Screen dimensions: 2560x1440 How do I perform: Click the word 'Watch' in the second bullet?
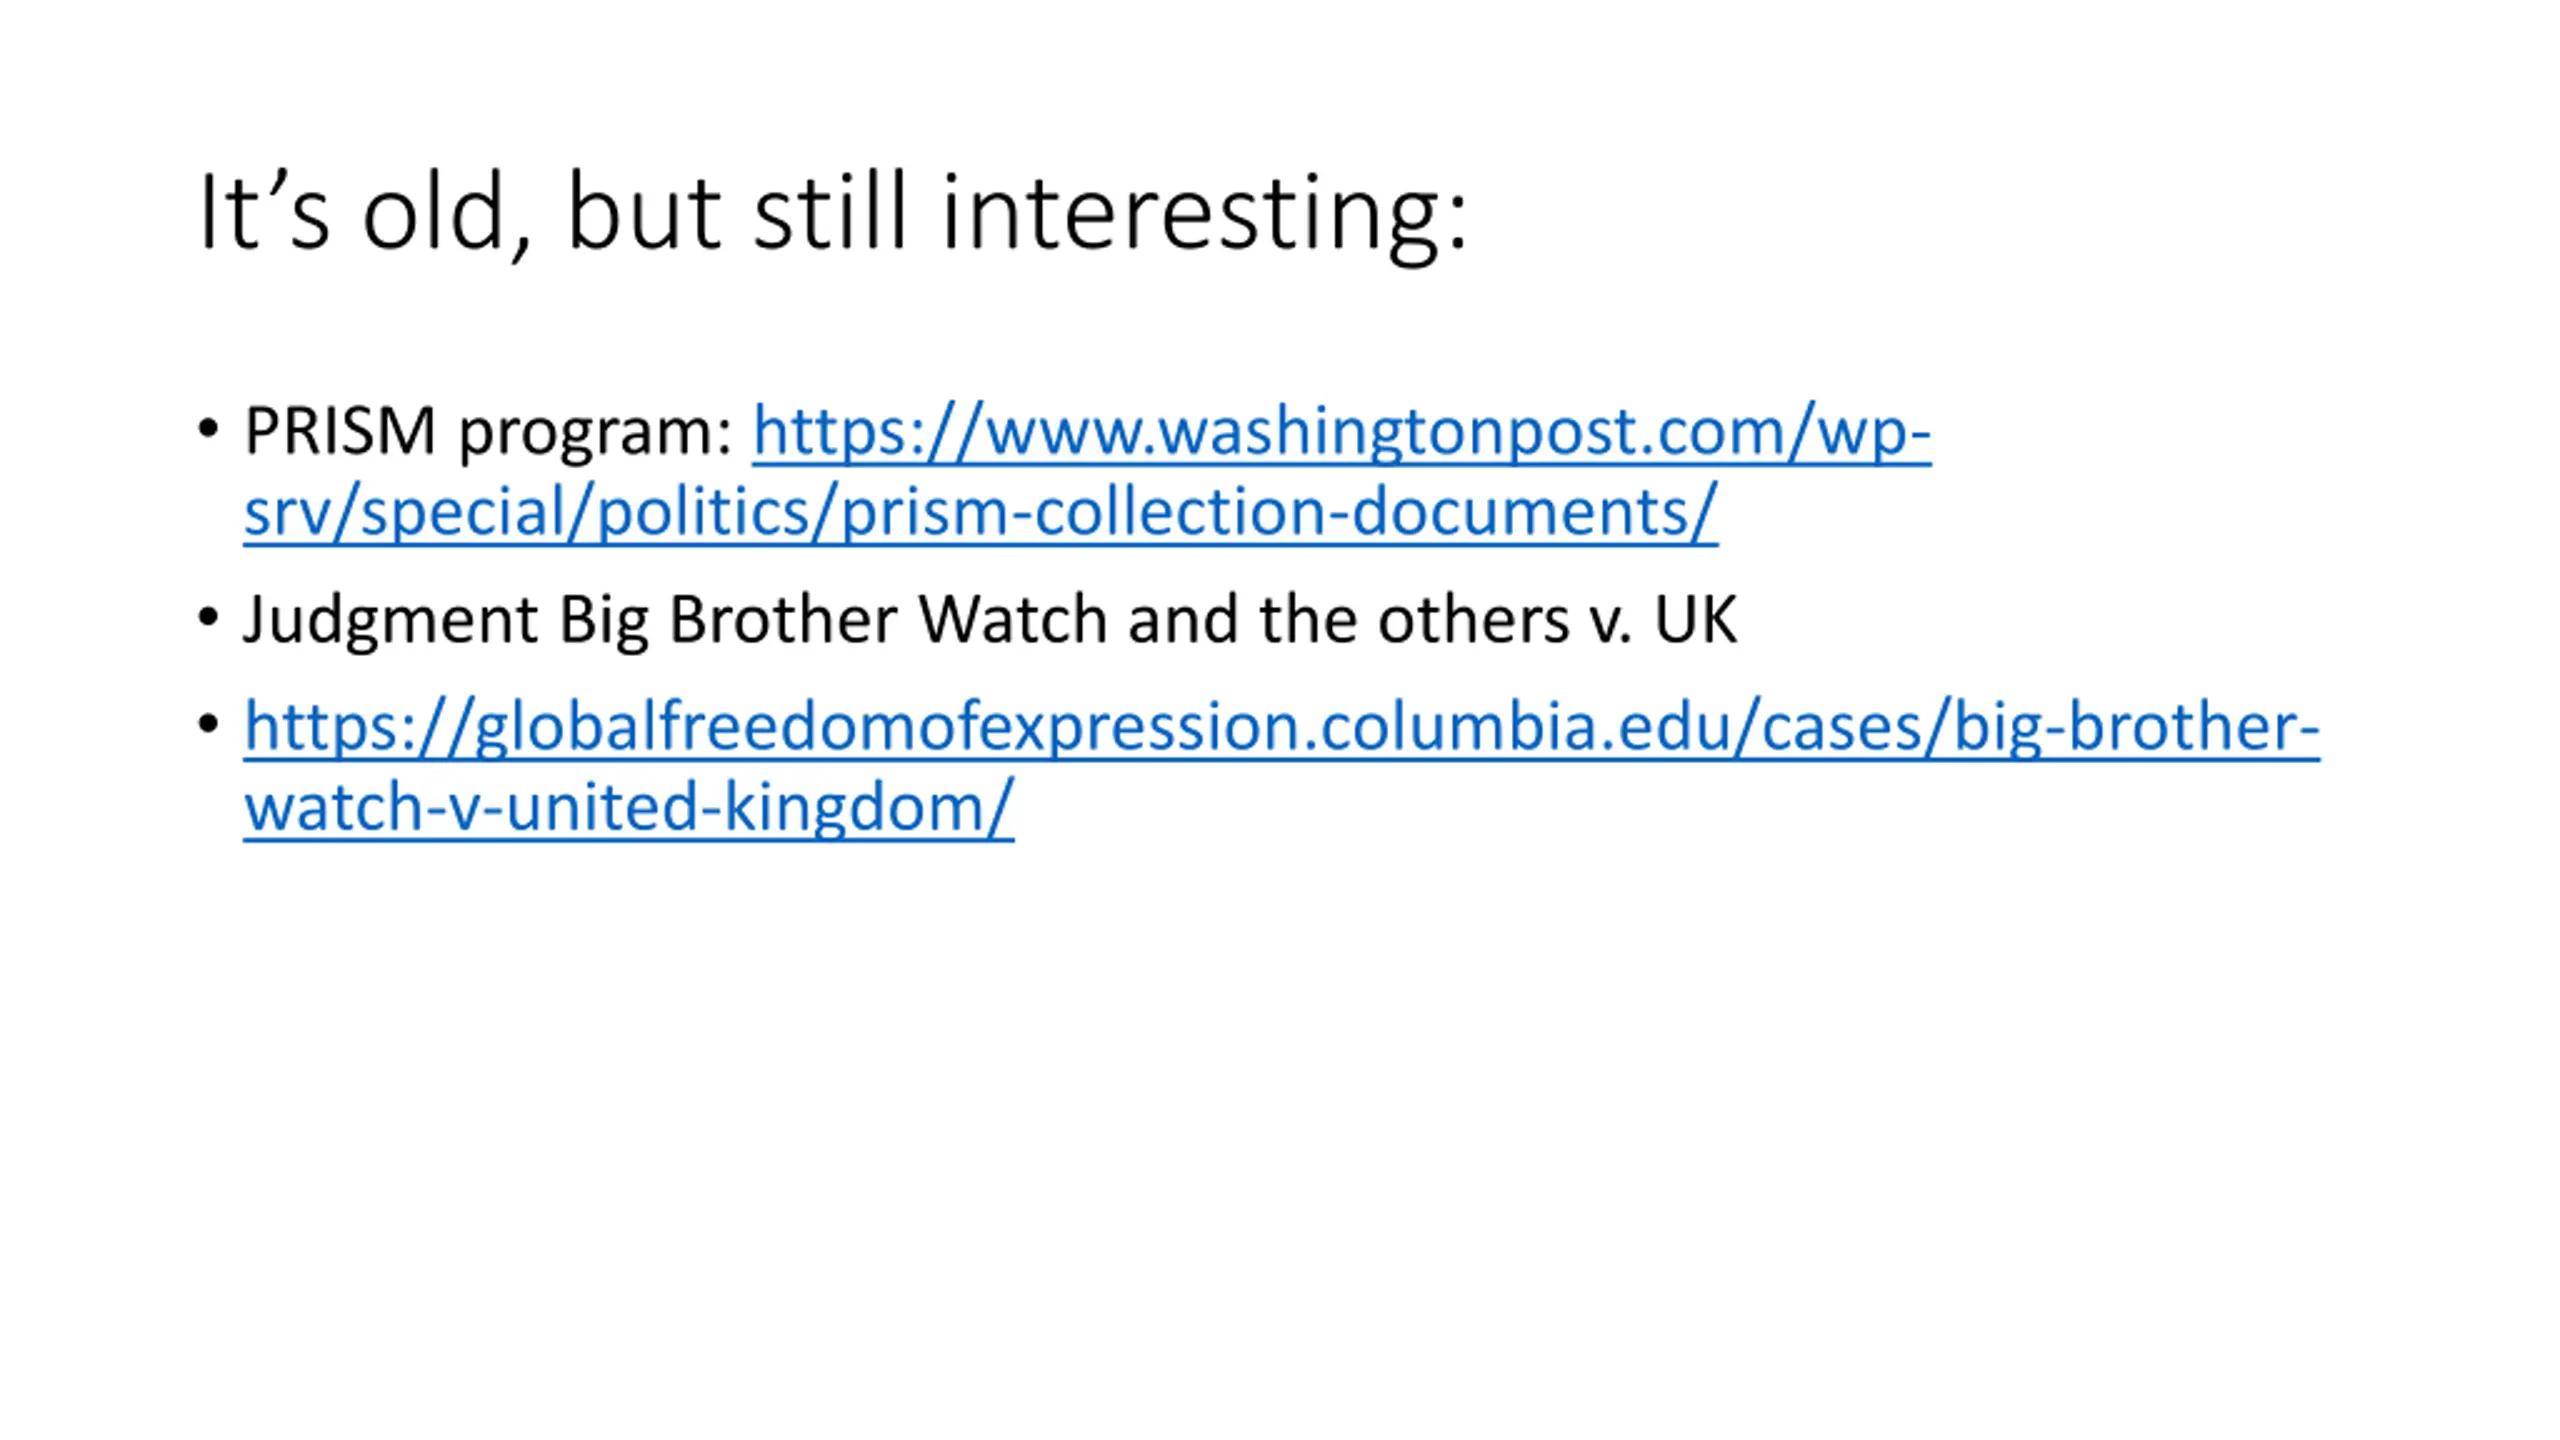1012,620
